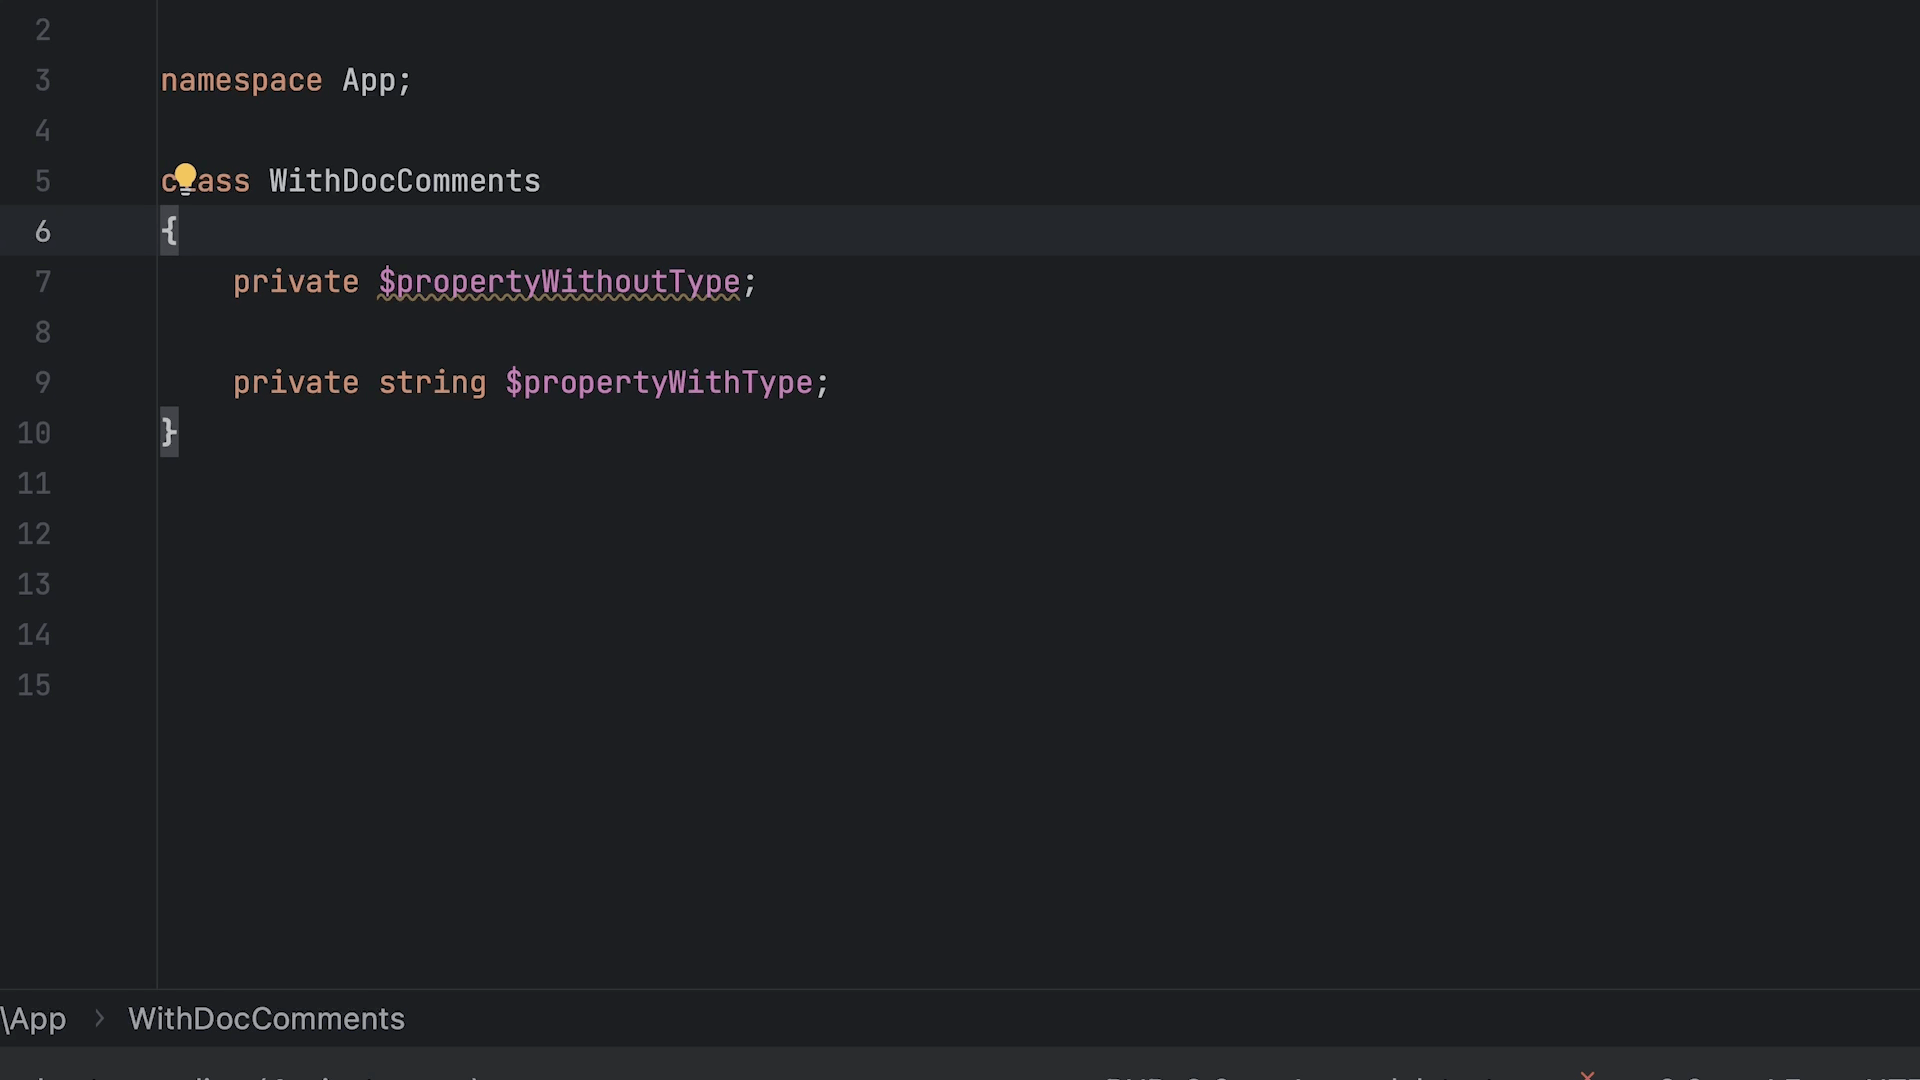The image size is (1920, 1080).
Task: Click the highlighted closing curly brace
Action: (x=169, y=432)
